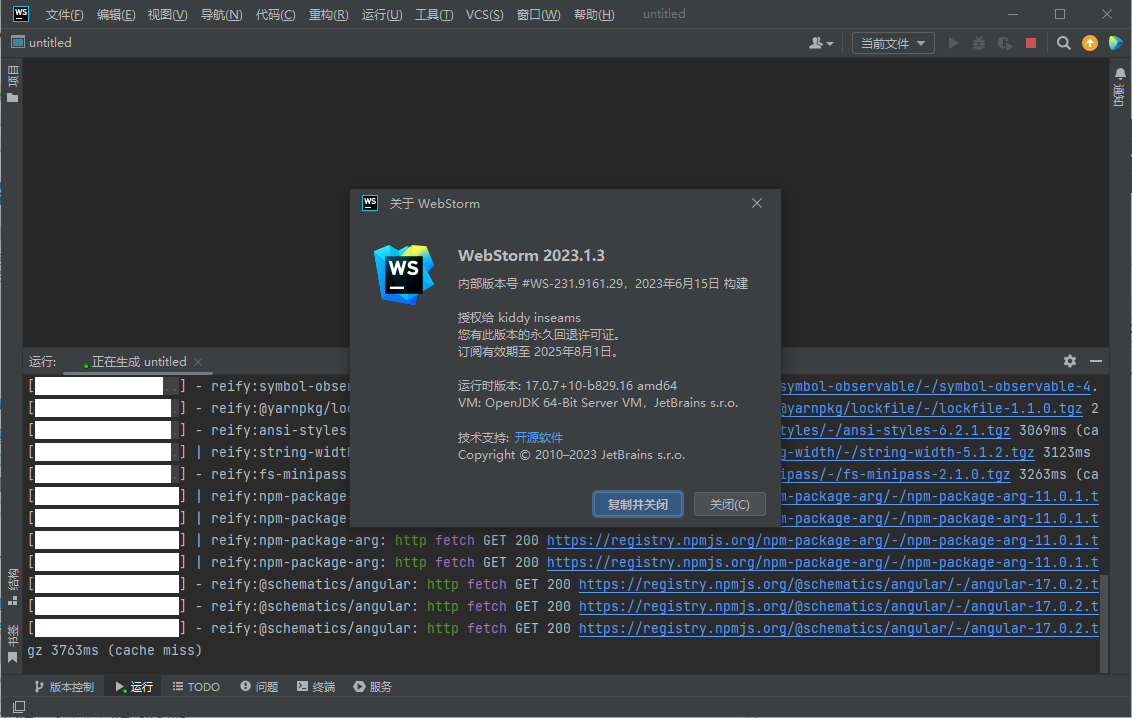Click the large WebStorm logo in About dialog

click(x=404, y=274)
